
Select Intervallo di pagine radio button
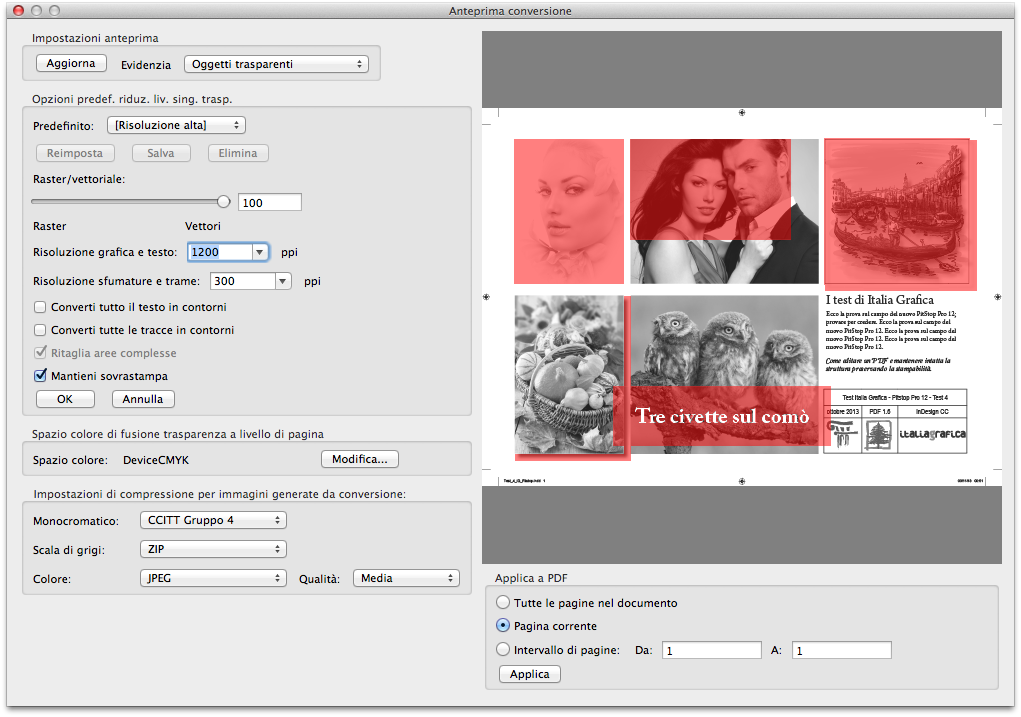[503, 649]
